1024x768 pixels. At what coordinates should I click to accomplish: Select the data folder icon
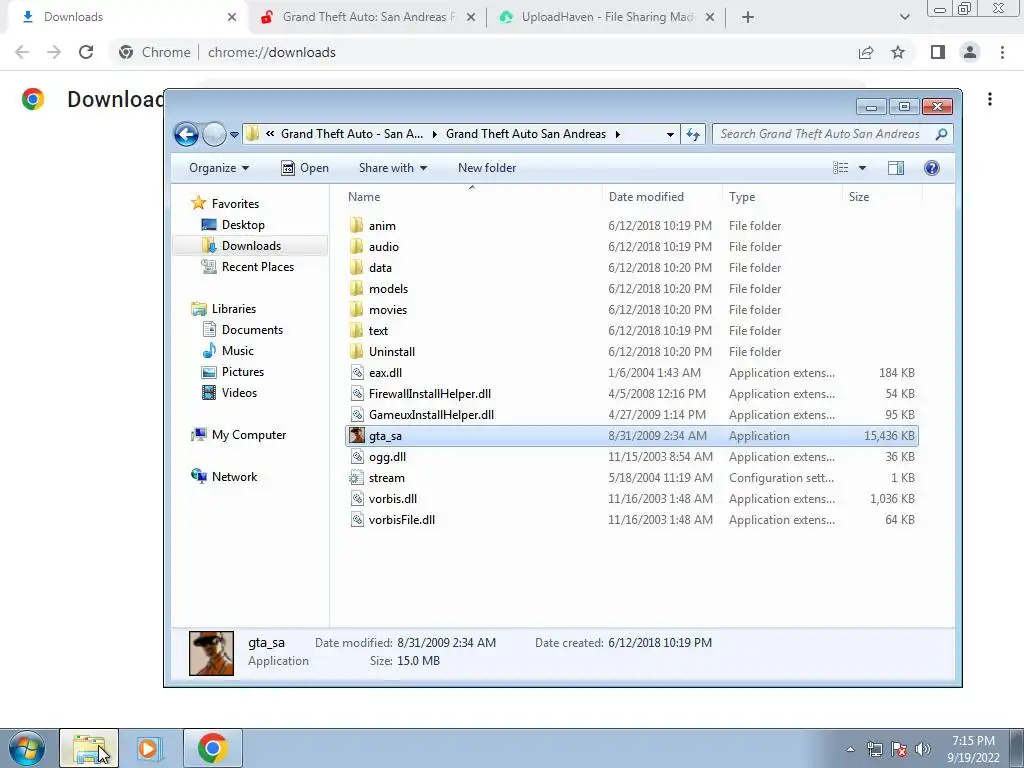click(357, 268)
